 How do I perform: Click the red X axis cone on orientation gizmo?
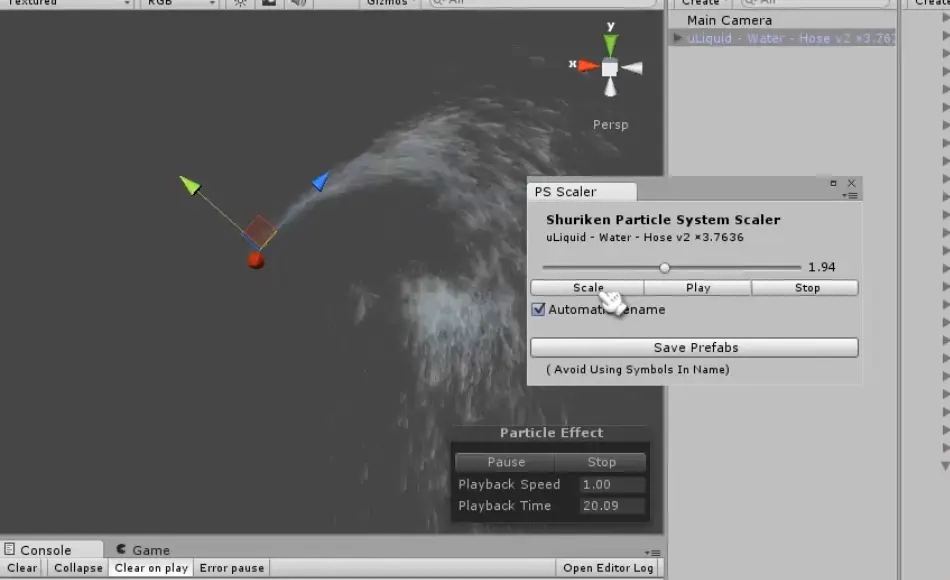pyautogui.click(x=588, y=65)
